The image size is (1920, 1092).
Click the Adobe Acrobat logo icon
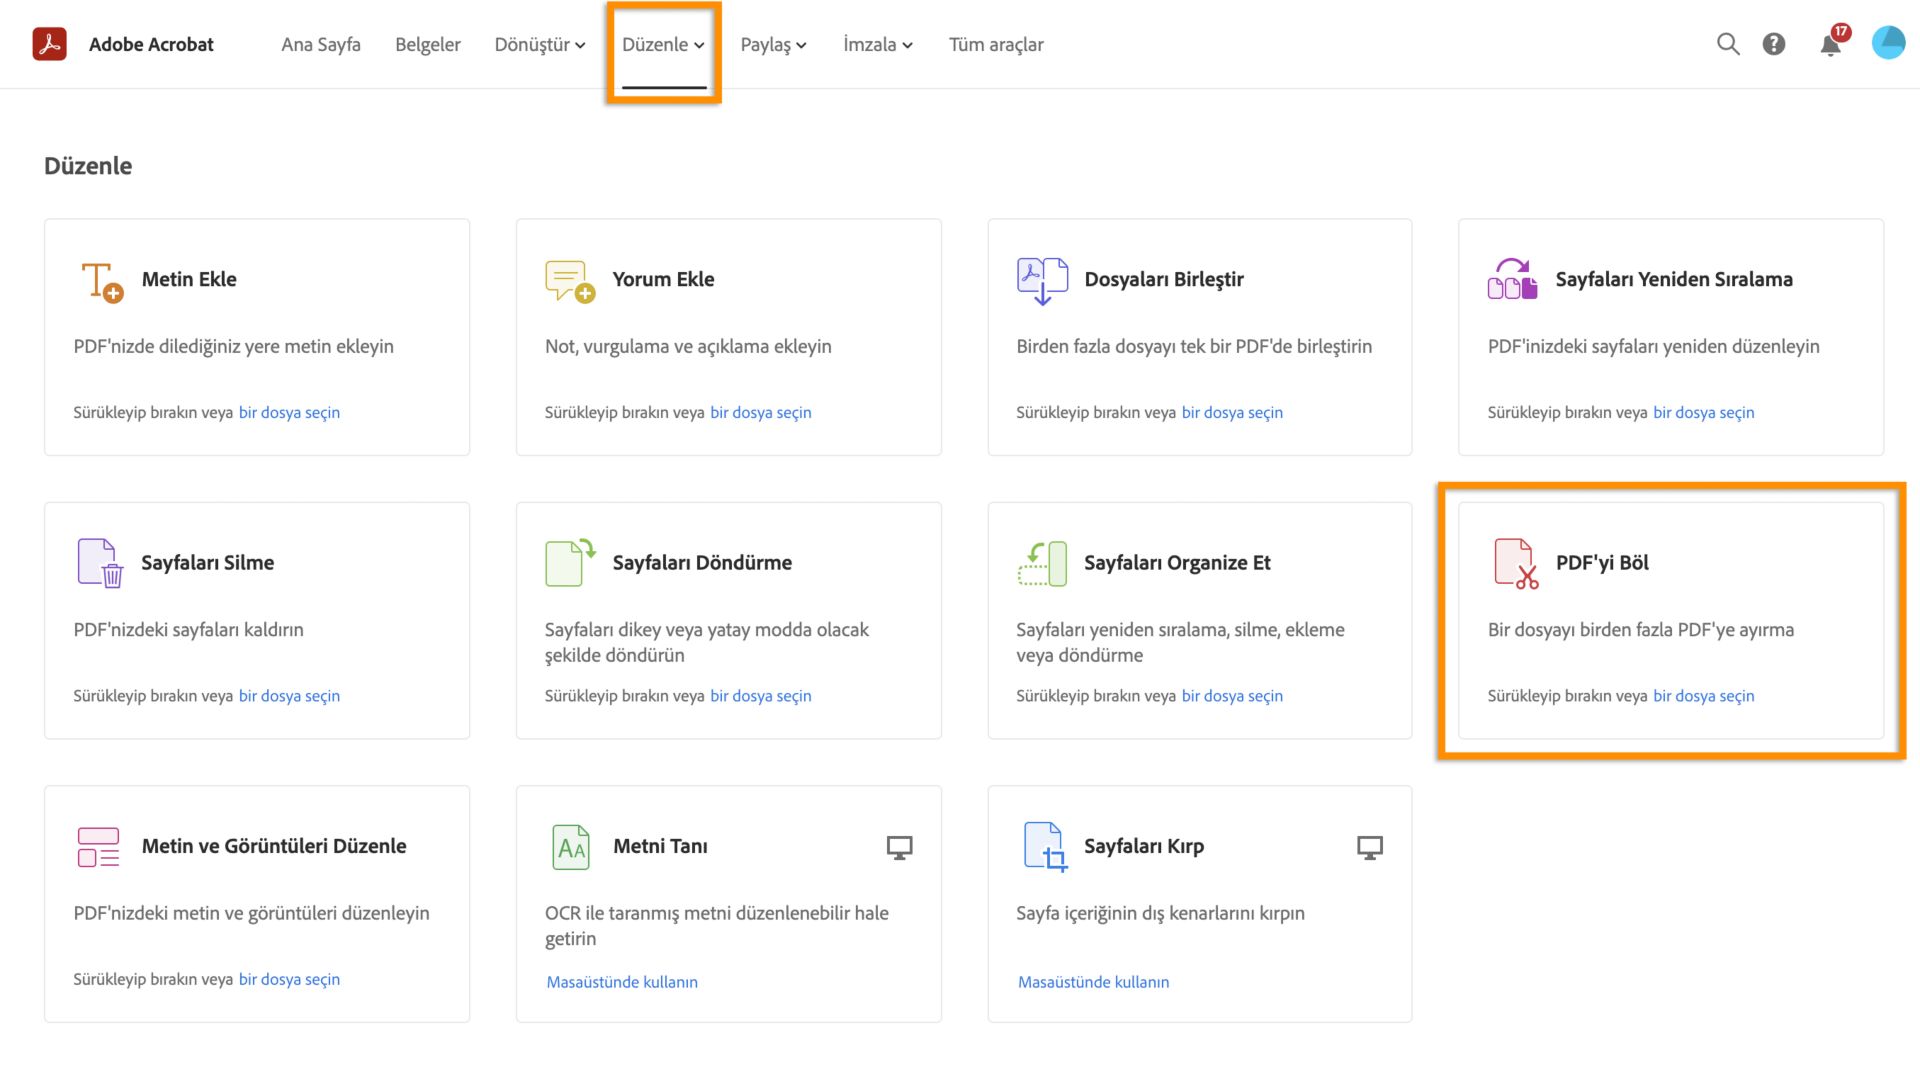tap(49, 44)
